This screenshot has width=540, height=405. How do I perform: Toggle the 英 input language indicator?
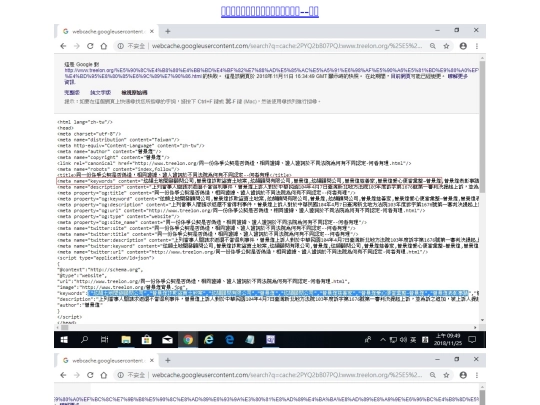[413, 340]
